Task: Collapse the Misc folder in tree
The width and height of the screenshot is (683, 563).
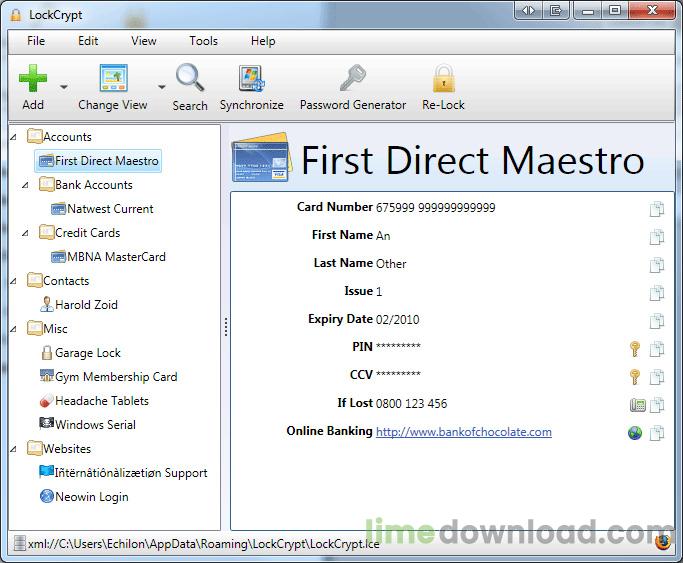Action: tap(14, 329)
